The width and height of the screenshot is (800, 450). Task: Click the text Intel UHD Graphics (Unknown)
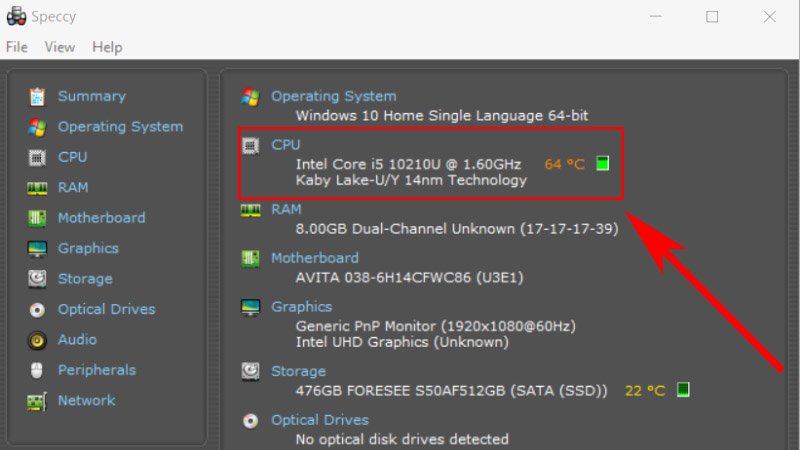click(x=402, y=342)
